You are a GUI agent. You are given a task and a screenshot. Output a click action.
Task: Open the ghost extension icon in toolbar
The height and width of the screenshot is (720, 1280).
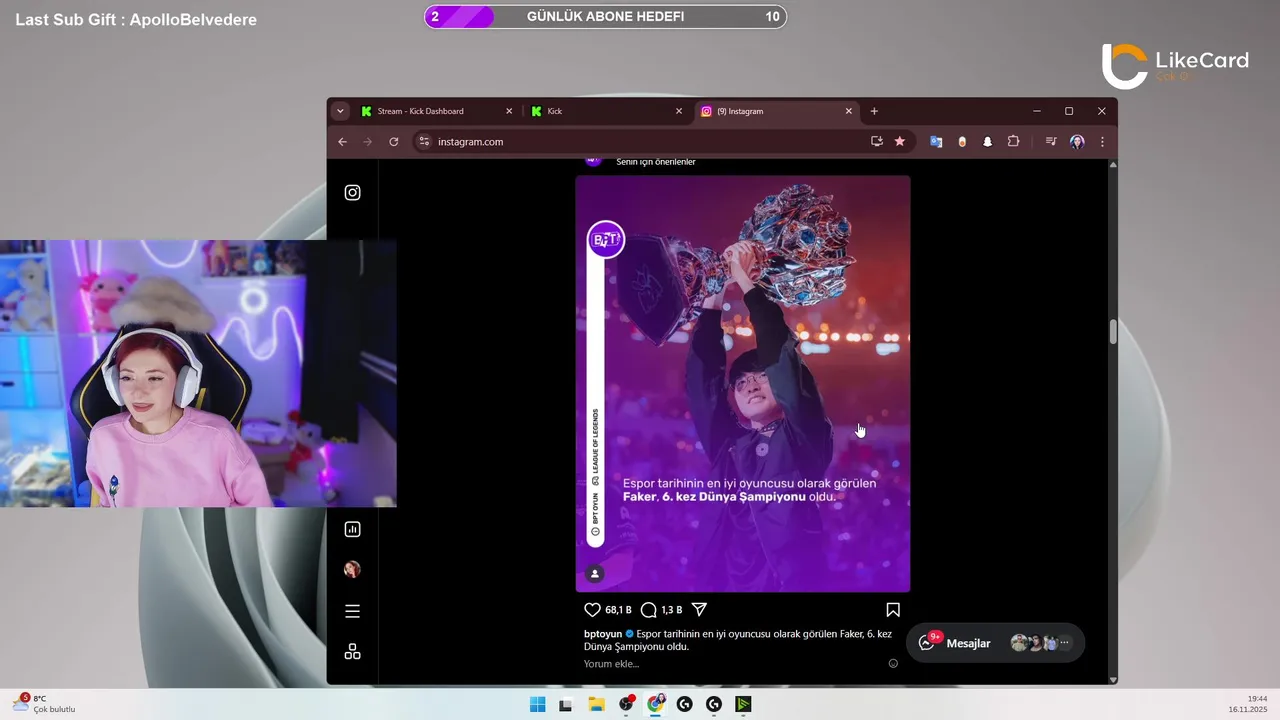point(987,142)
